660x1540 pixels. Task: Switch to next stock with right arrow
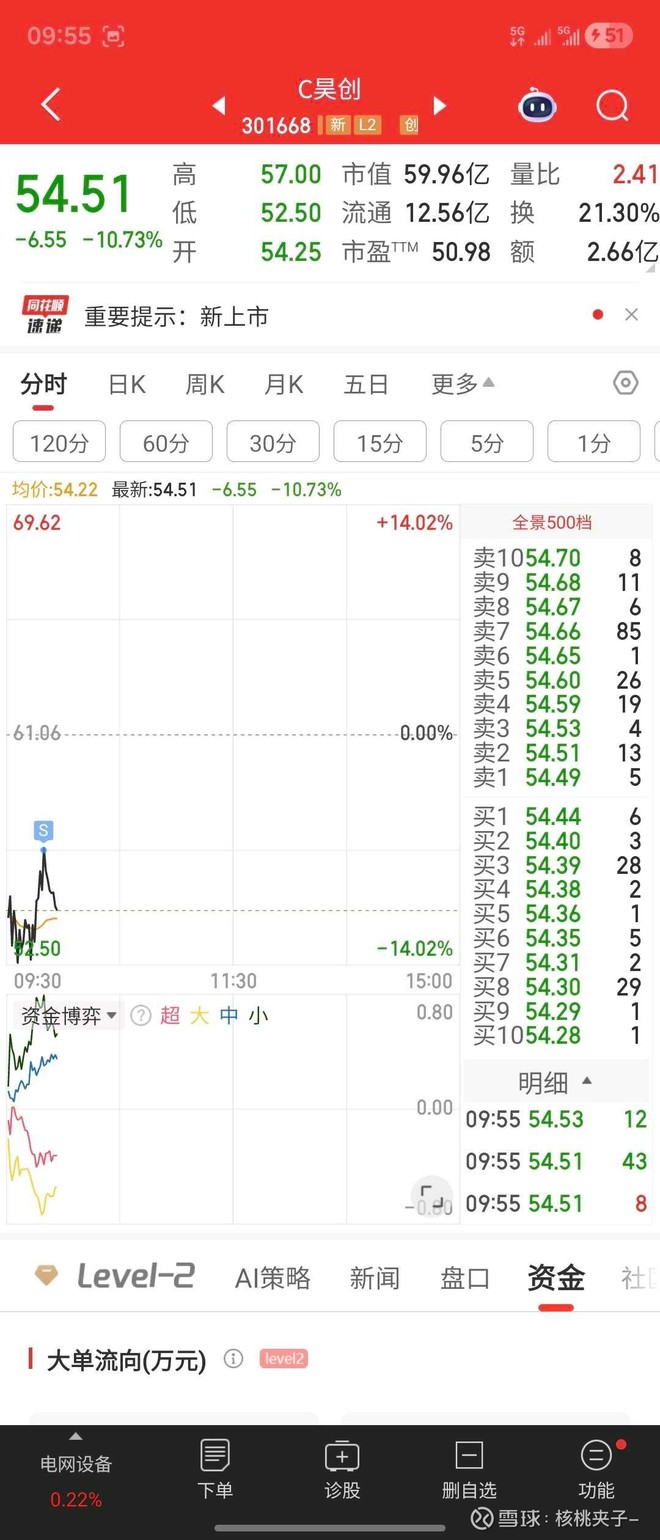(439, 105)
